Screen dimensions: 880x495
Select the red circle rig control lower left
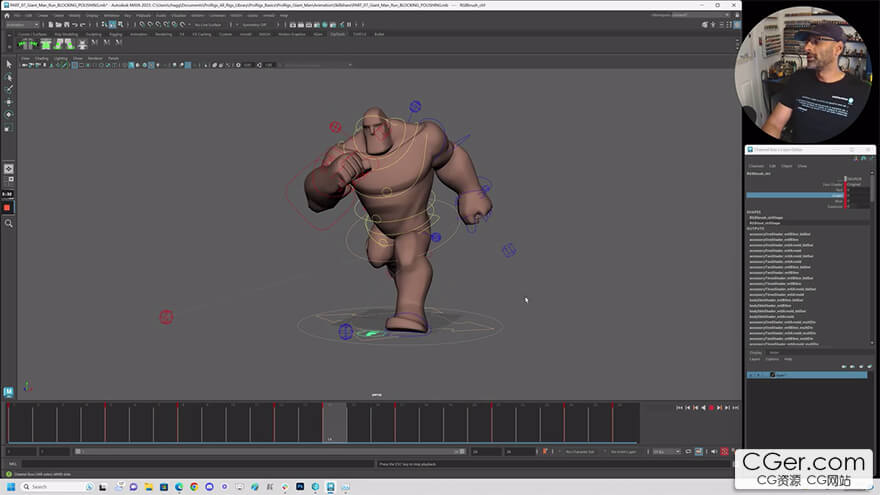pyautogui.click(x=166, y=317)
